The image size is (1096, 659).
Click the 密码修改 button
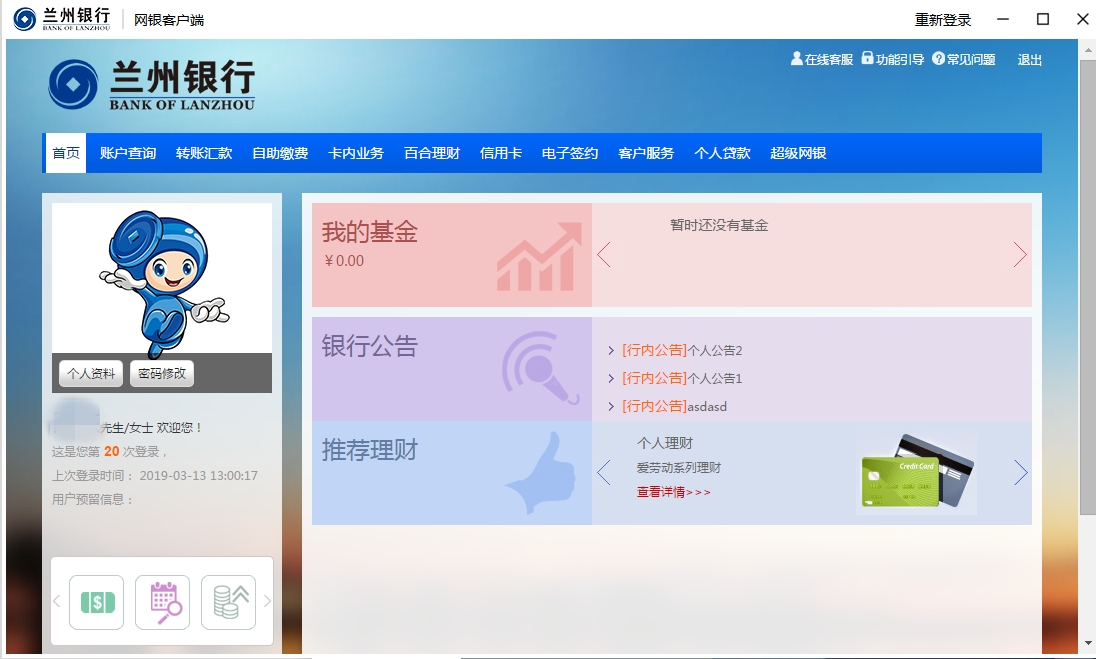(x=161, y=373)
